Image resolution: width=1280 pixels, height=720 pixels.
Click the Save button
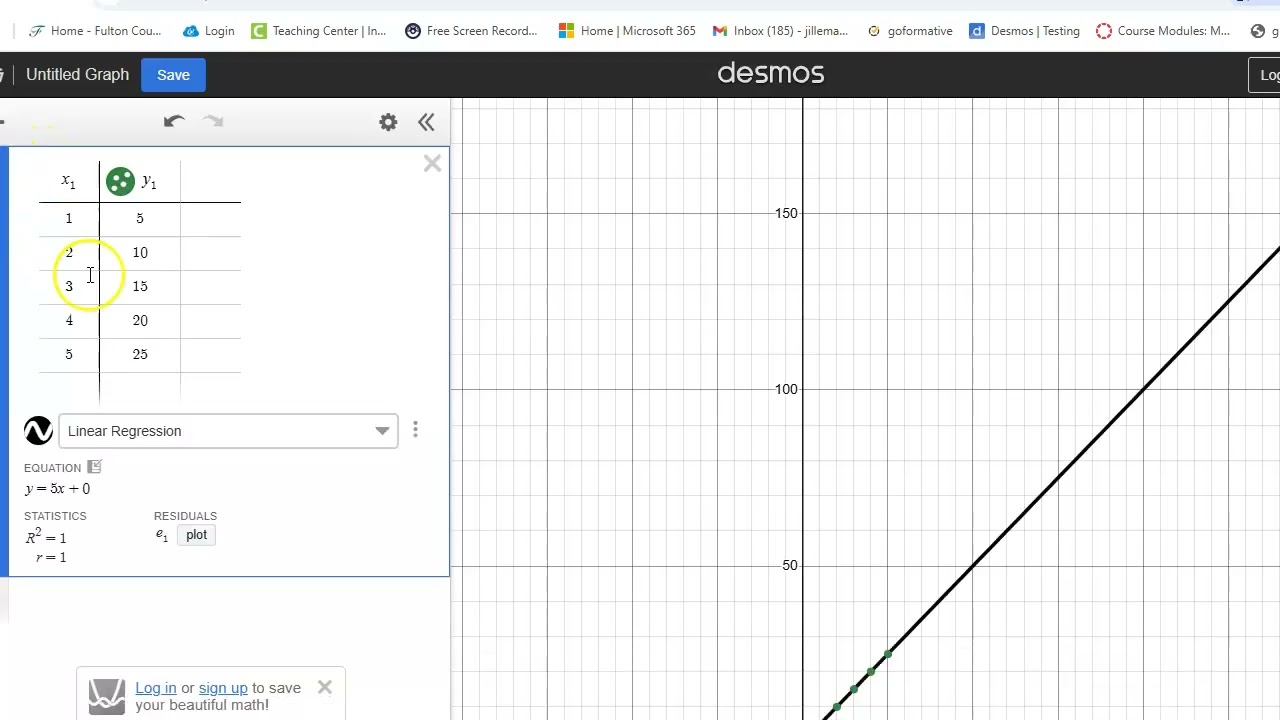point(173,75)
